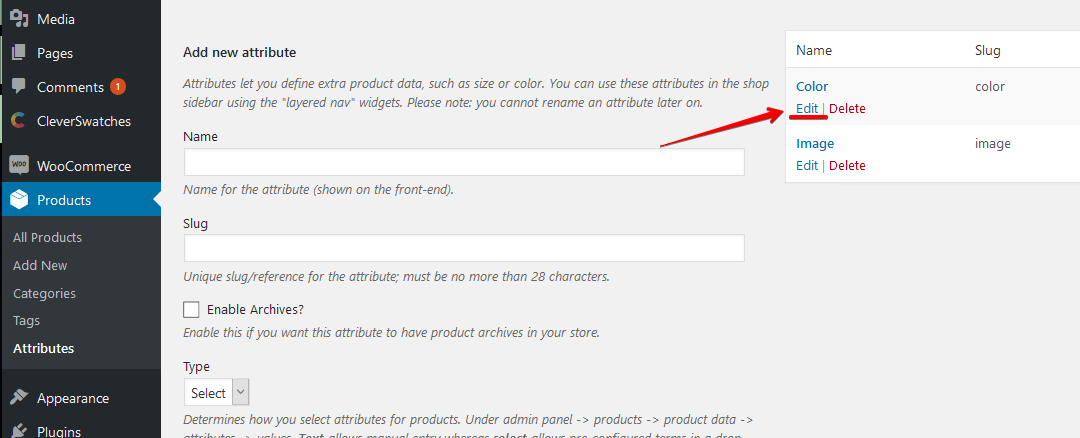
Task: Click the Appearance paintbrush icon
Action: [x=19, y=397]
